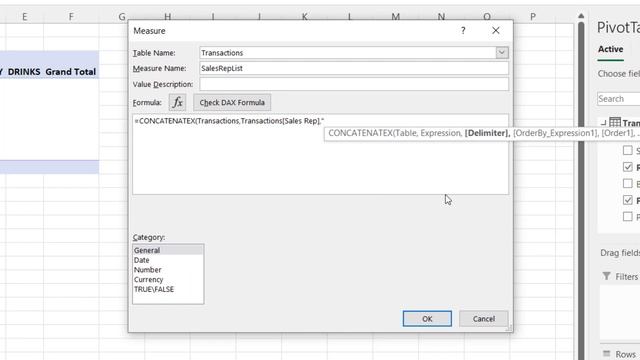Open the Measure dialog help question mark
The height and width of the screenshot is (360, 640).
coord(463,31)
